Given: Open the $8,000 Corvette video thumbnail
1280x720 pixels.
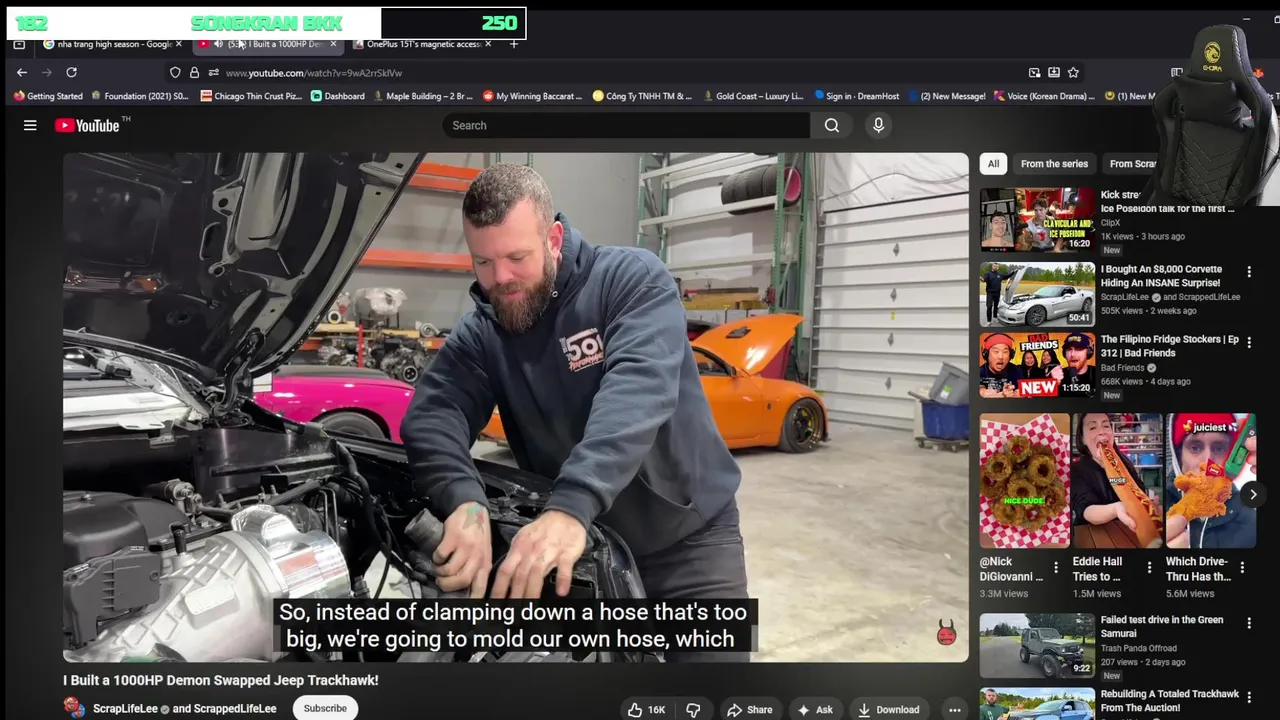Looking at the screenshot, I should pos(1037,294).
